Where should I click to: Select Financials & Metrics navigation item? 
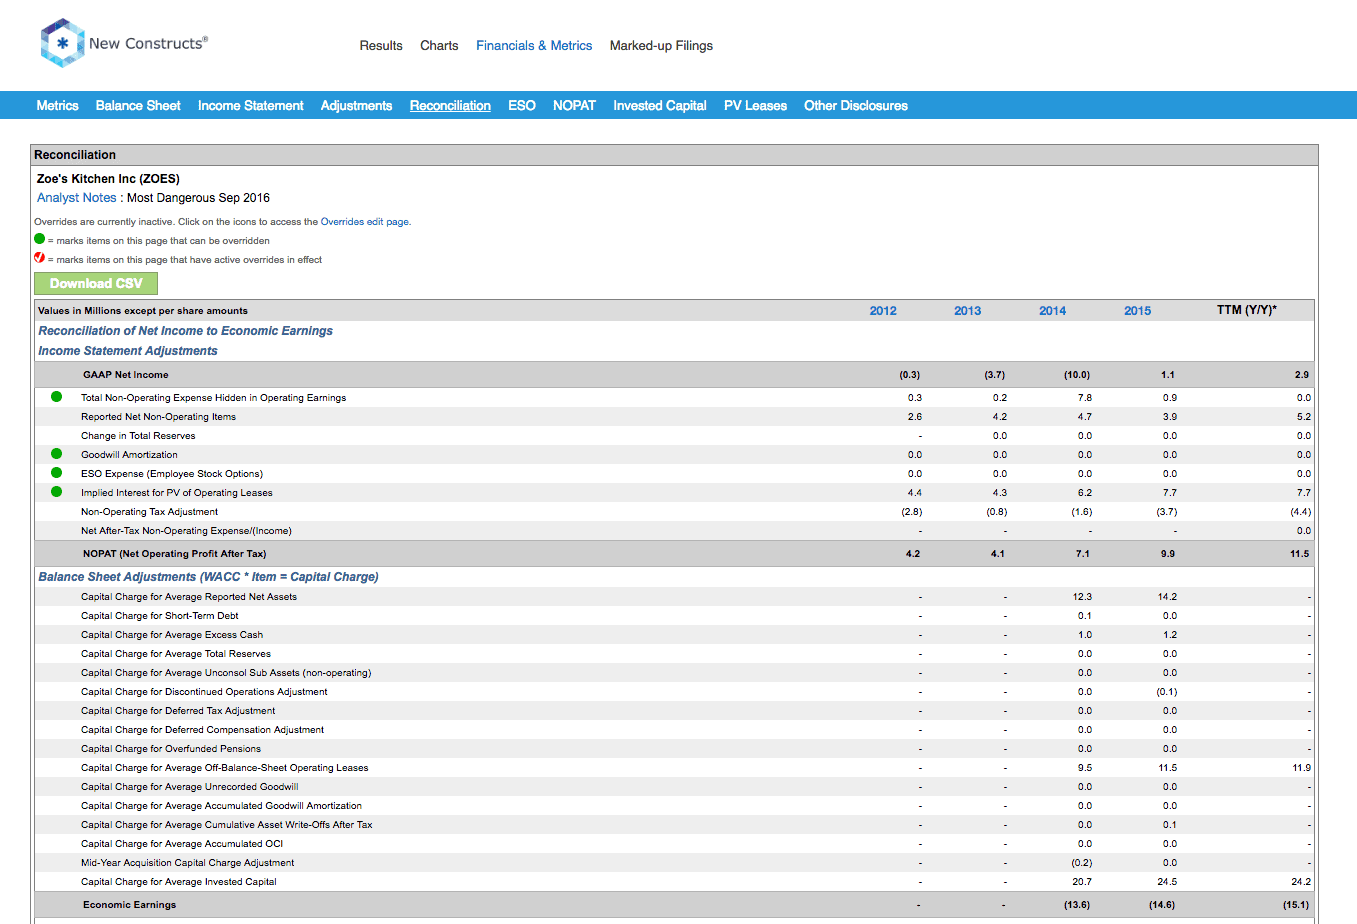click(x=534, y=46)
